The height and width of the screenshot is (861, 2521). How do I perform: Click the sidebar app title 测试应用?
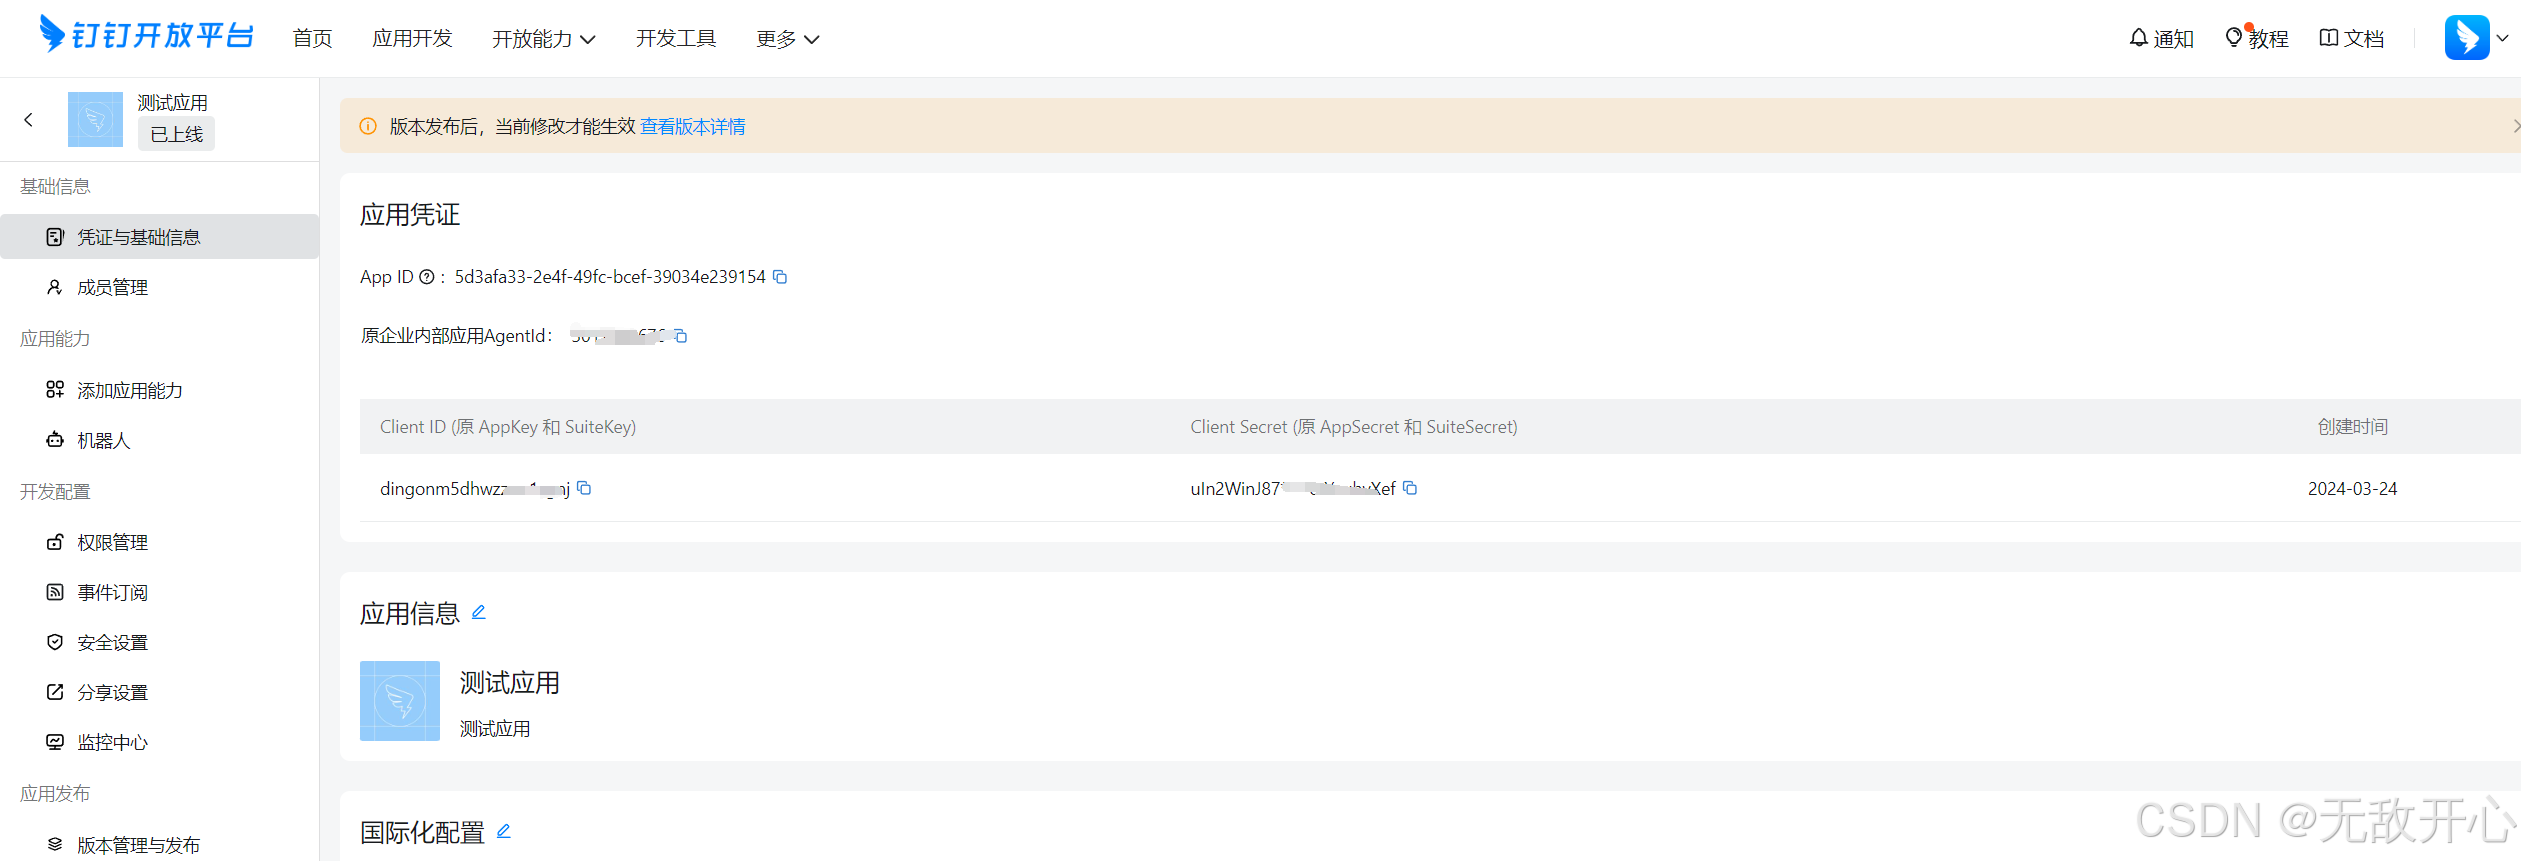pos(173,103)
